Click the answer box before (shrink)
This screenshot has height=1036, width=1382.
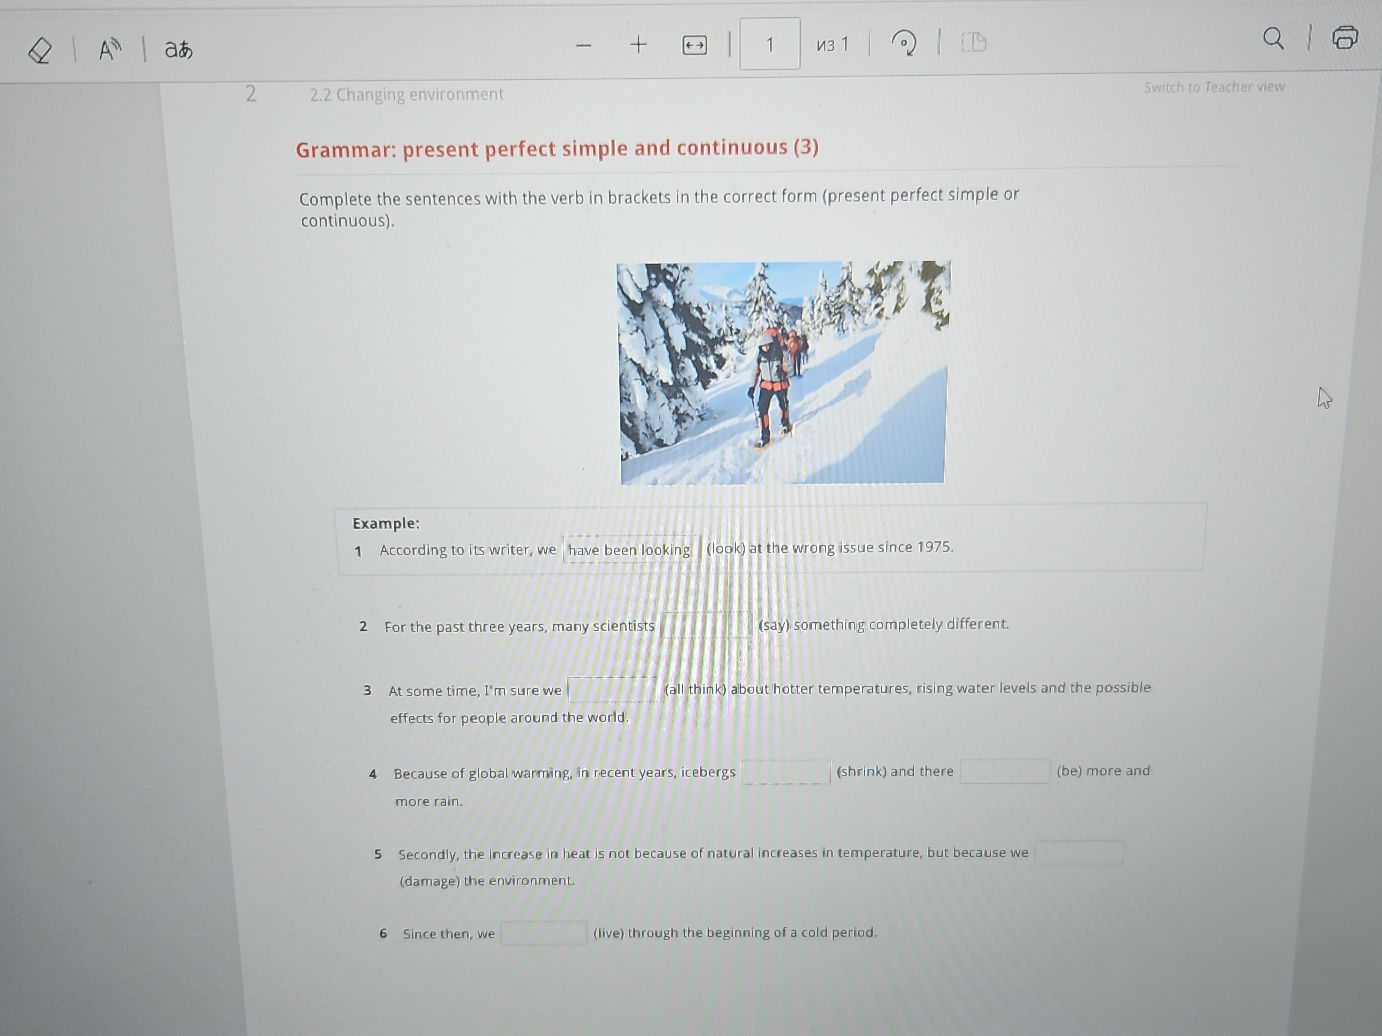786,771
